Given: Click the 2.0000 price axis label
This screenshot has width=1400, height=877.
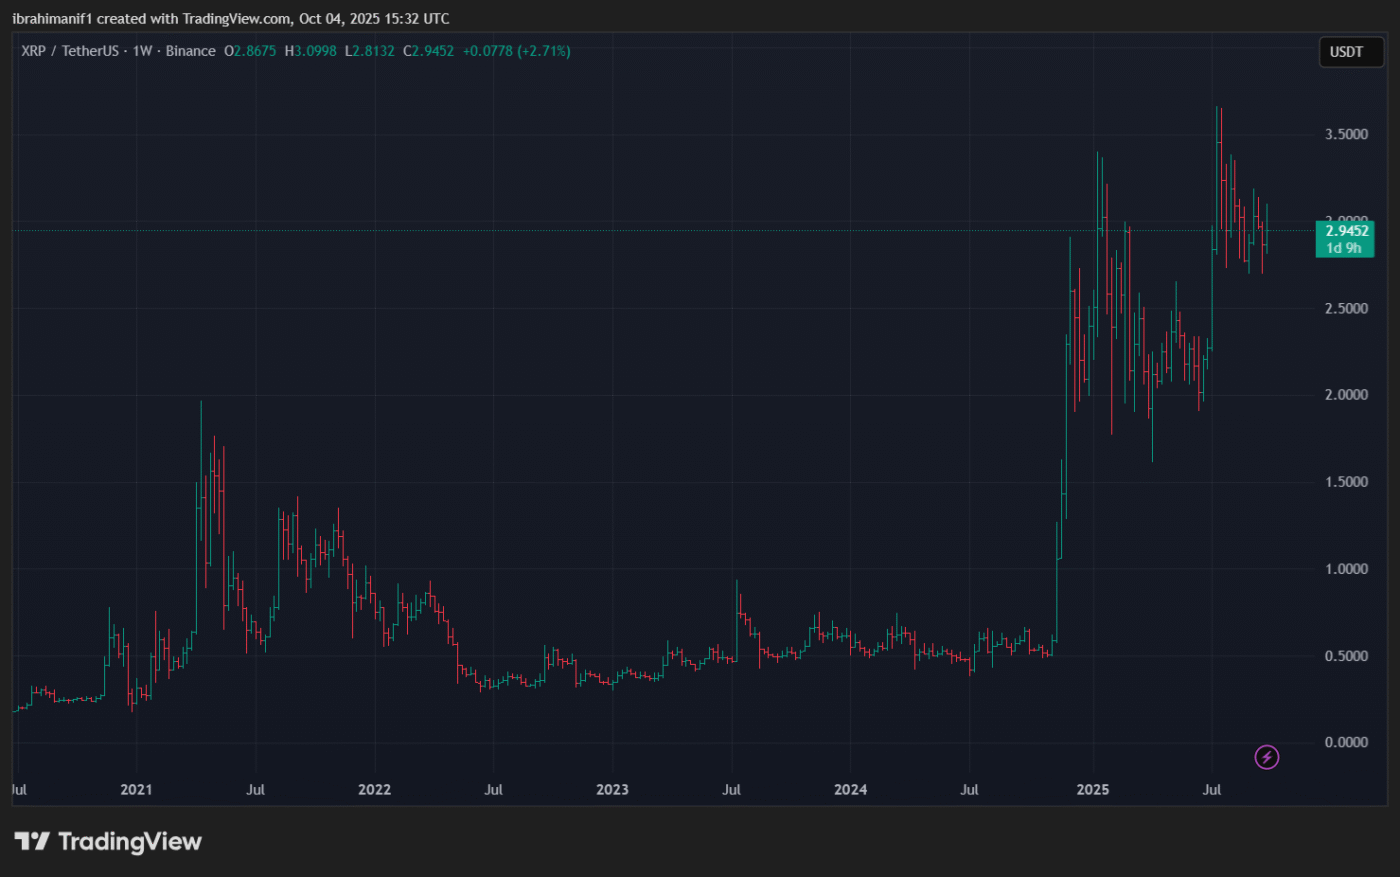Looking at the screenshot, I should (x=1346, y=395).
